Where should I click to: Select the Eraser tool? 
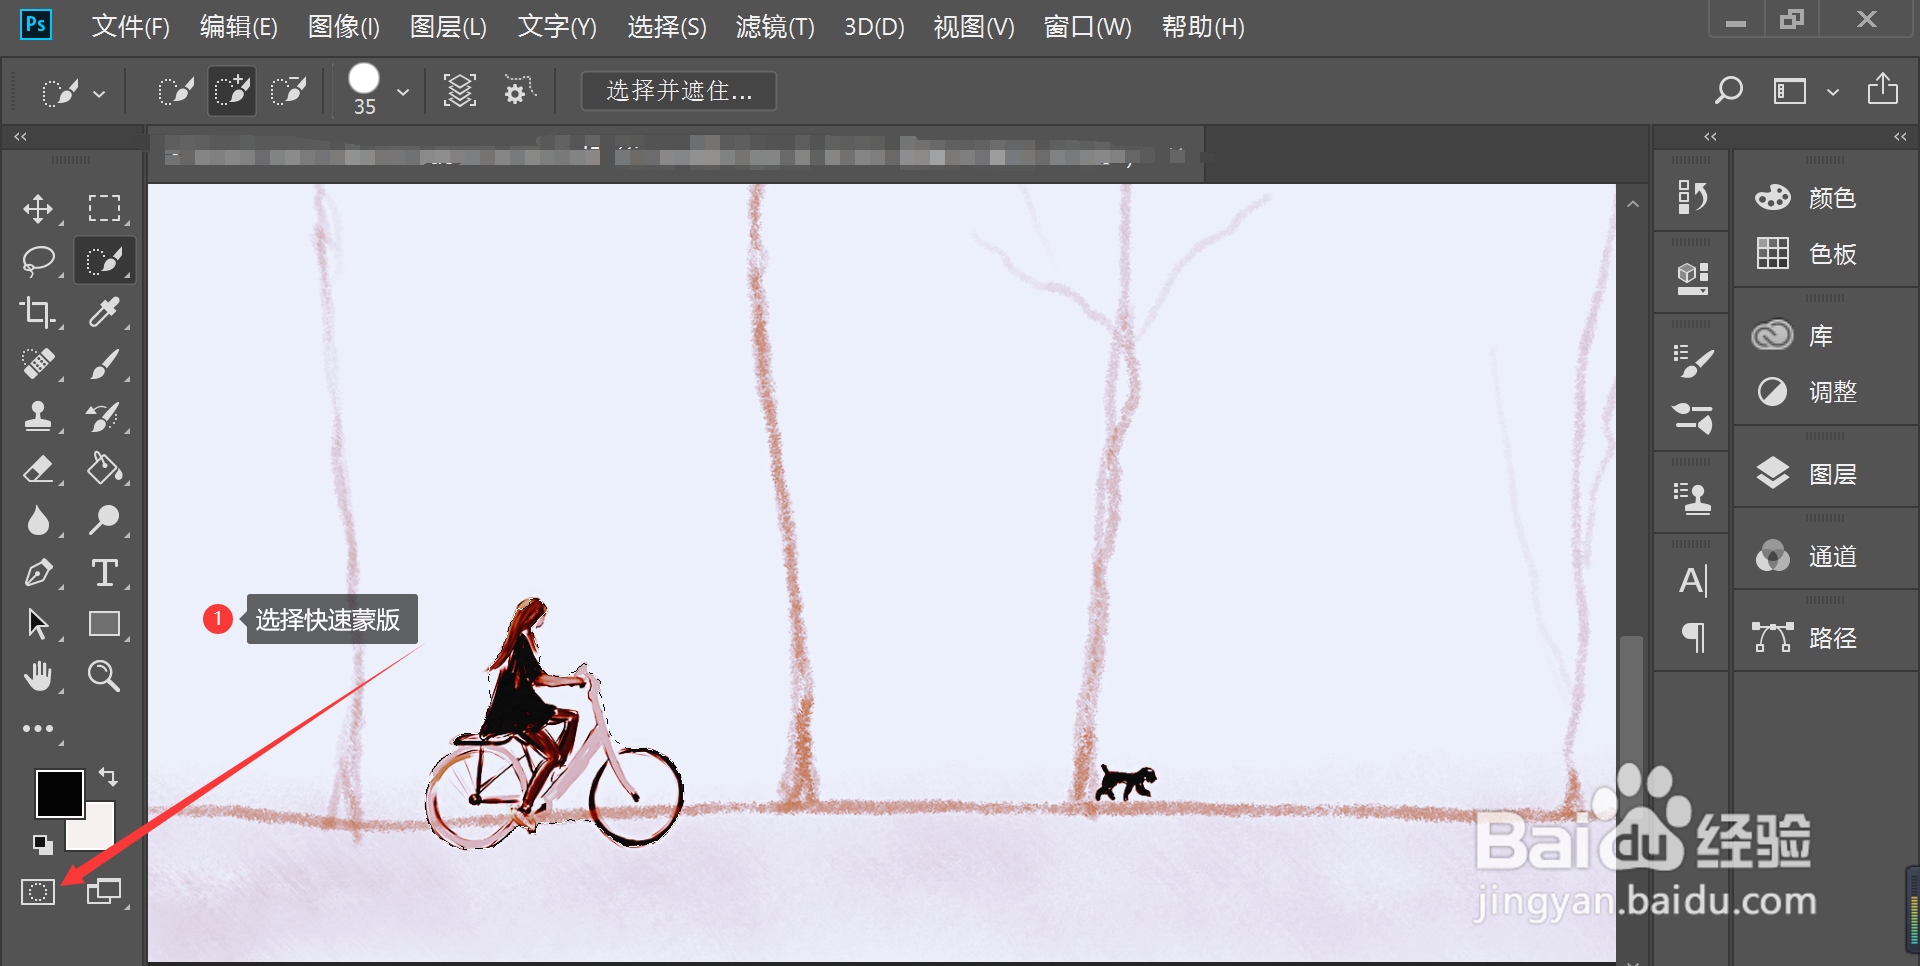pos(38,469)
